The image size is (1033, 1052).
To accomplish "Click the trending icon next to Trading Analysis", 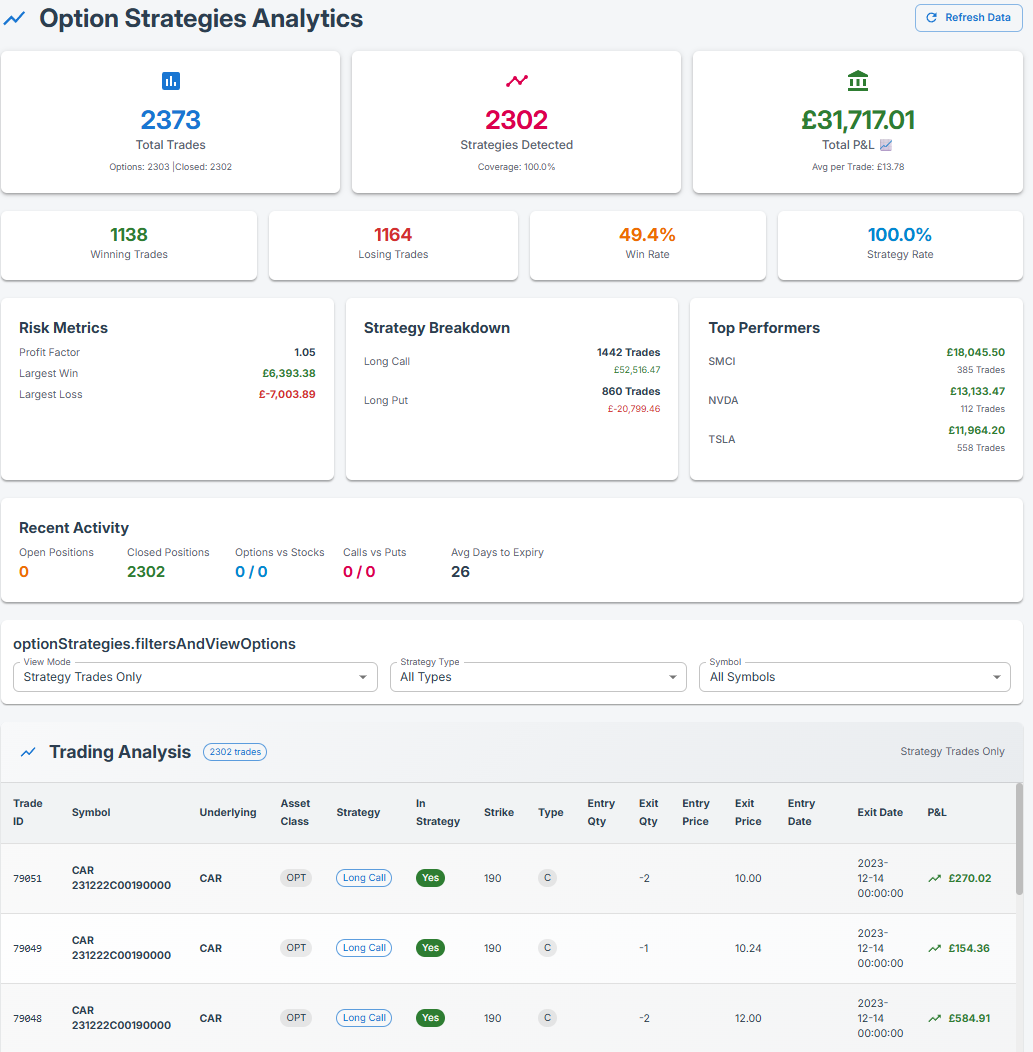I will coord(29,752).
